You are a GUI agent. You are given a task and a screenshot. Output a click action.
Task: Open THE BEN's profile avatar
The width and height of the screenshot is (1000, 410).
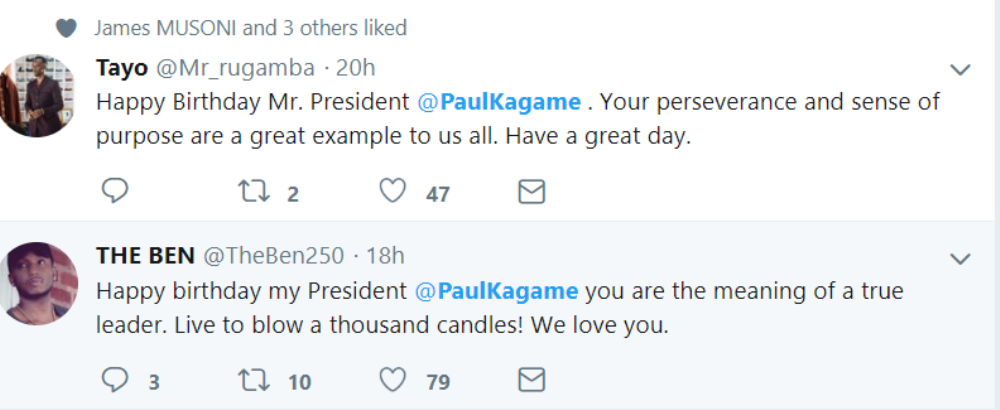38,284
